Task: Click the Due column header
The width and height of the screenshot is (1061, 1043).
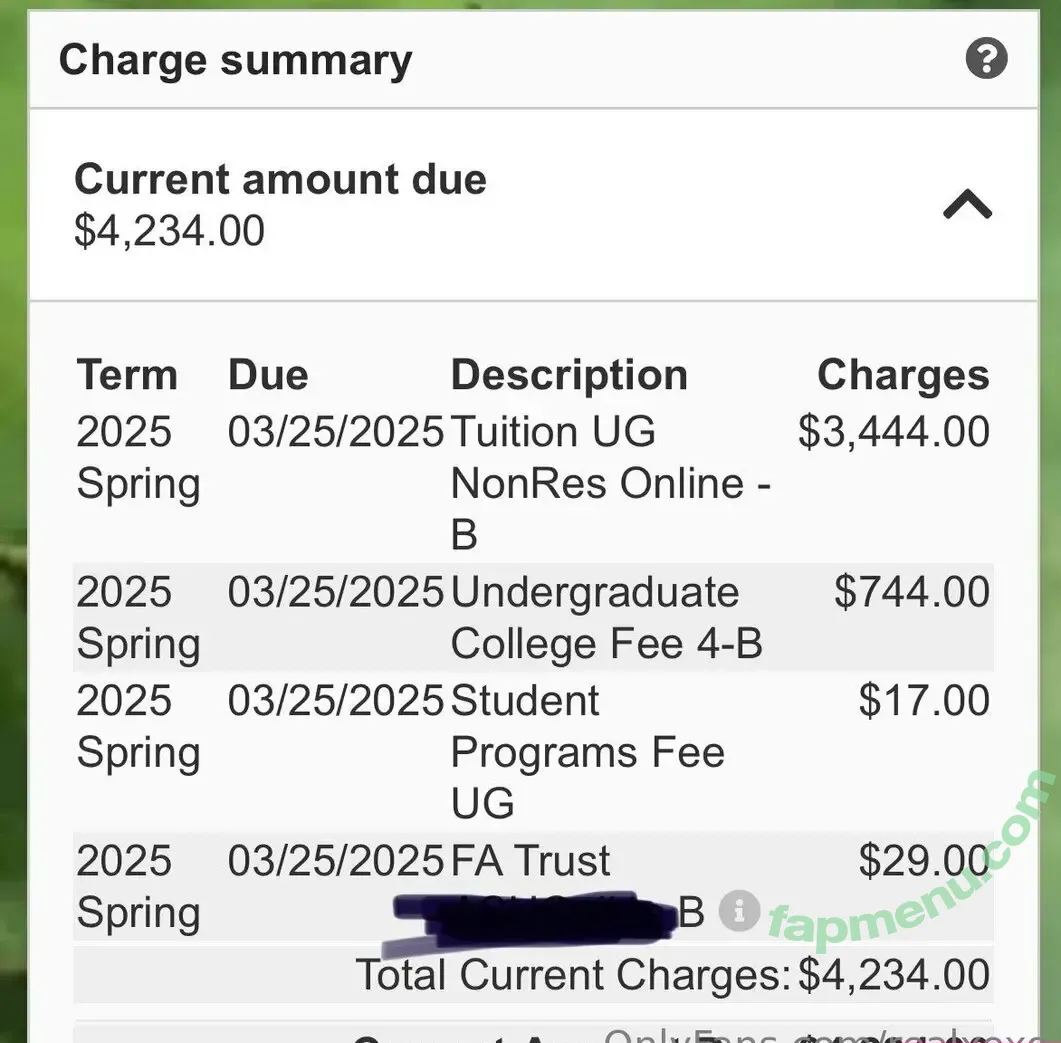Action: (268, 374)
